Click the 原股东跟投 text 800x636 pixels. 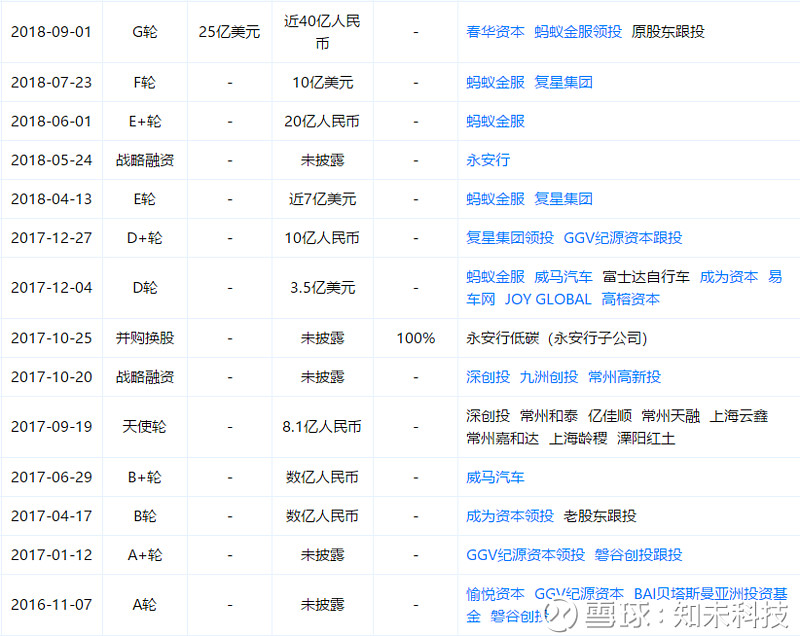pos(668,32)
